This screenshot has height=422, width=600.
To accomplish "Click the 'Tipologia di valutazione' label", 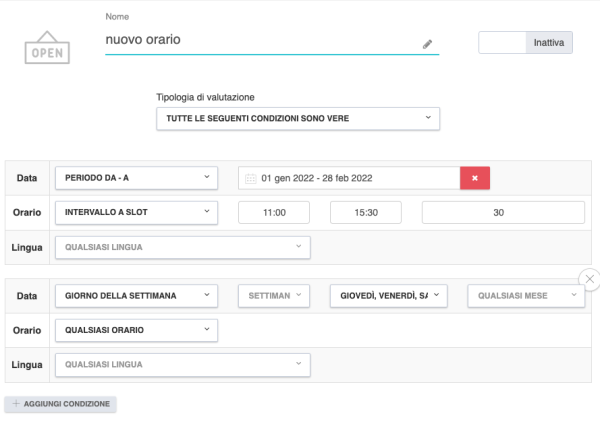I will point(205,97).
